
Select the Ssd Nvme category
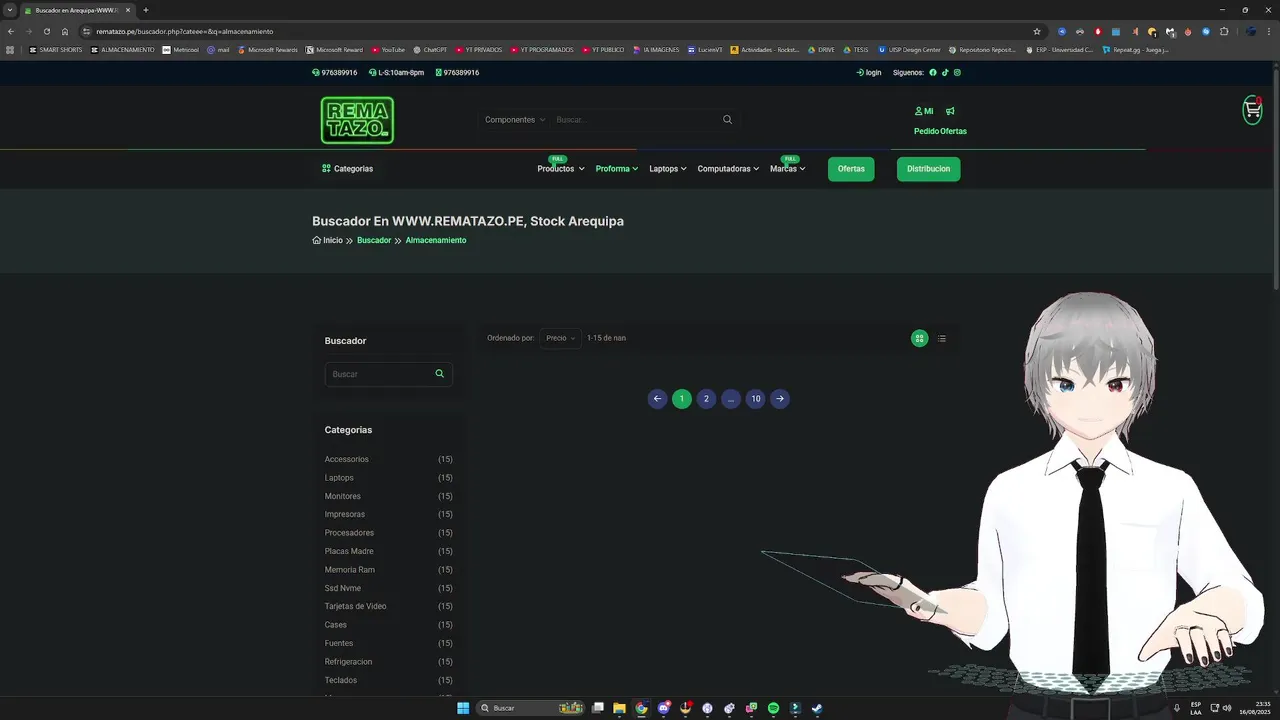343,588
